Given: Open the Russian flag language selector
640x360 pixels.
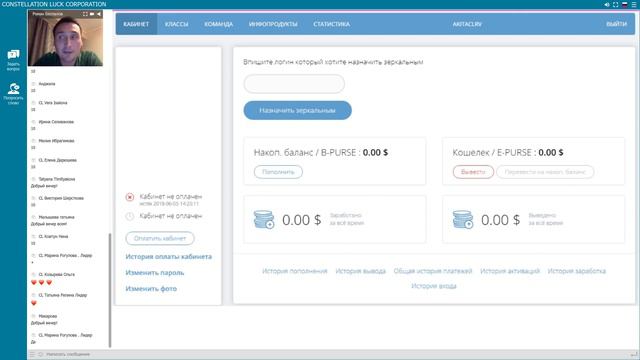Looking at the screenshot, I should point(624,4).
